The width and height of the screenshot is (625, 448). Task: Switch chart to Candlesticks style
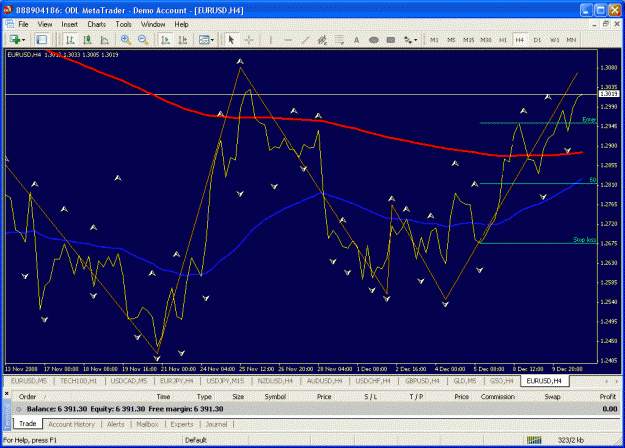click(x=87, y=40)
